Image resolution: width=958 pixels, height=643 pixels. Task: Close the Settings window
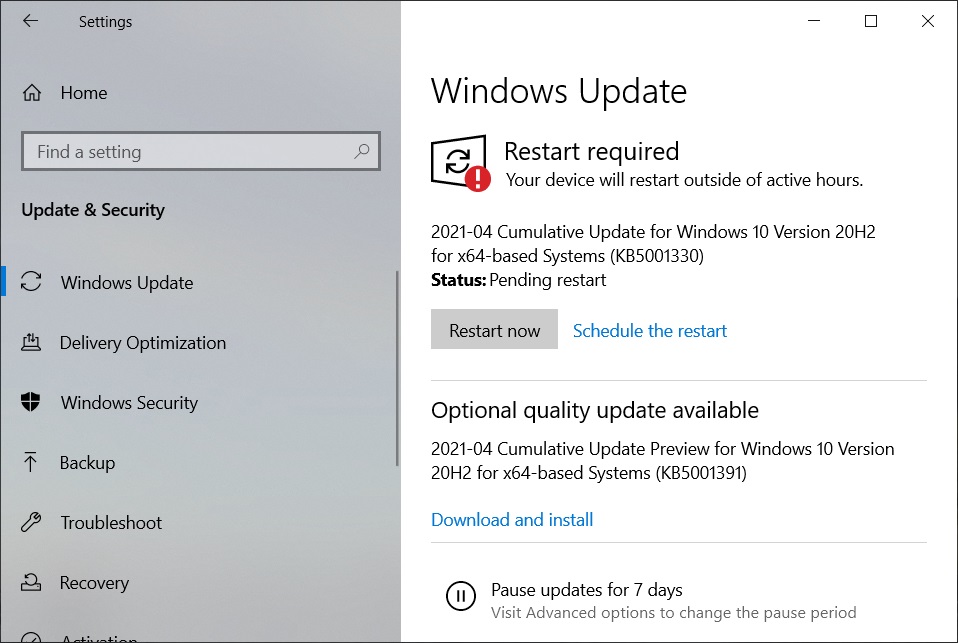[927, 21]
